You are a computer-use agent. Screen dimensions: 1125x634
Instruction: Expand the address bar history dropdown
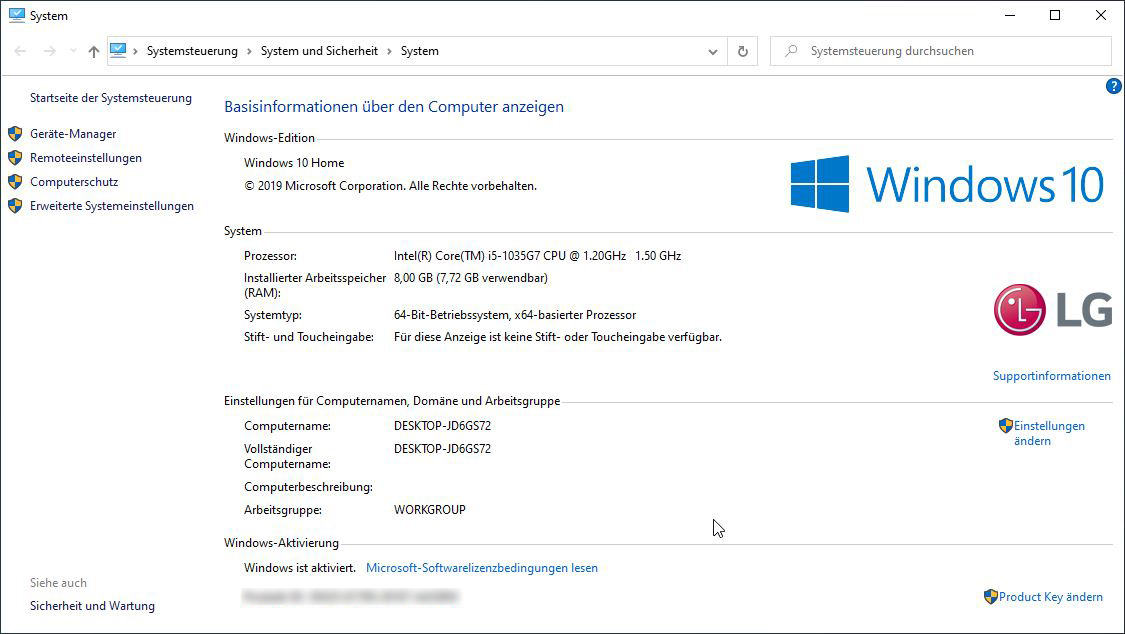click(x=712, y=51)
